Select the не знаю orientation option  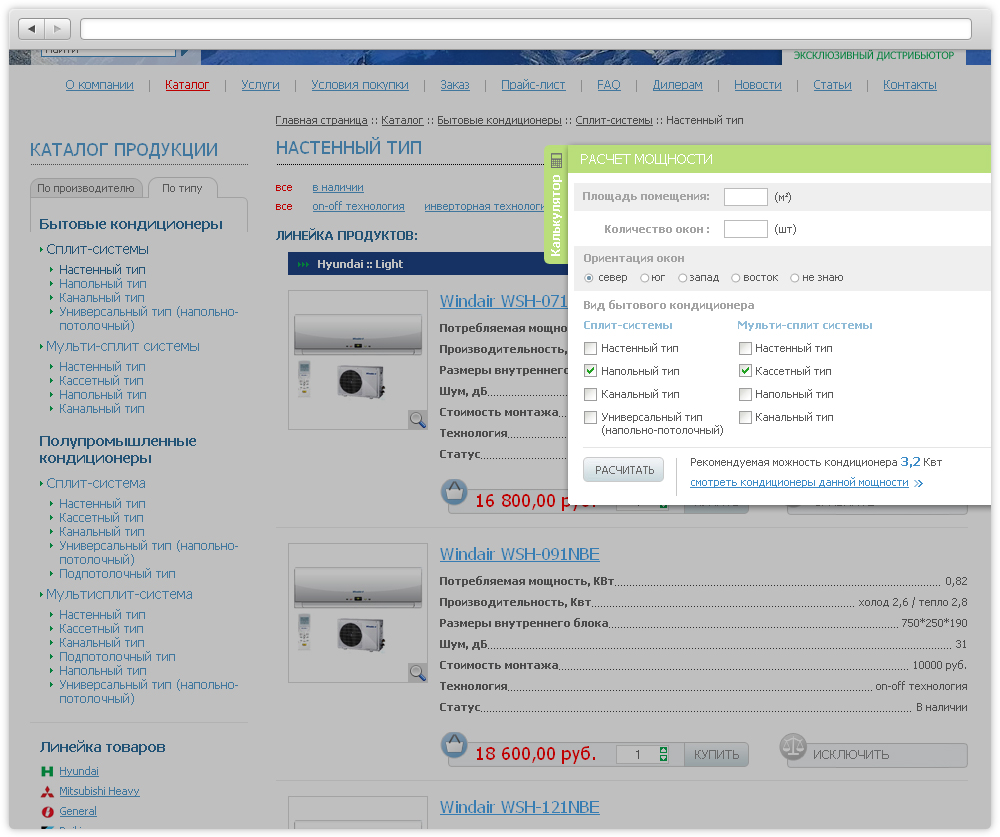(795, 278)
